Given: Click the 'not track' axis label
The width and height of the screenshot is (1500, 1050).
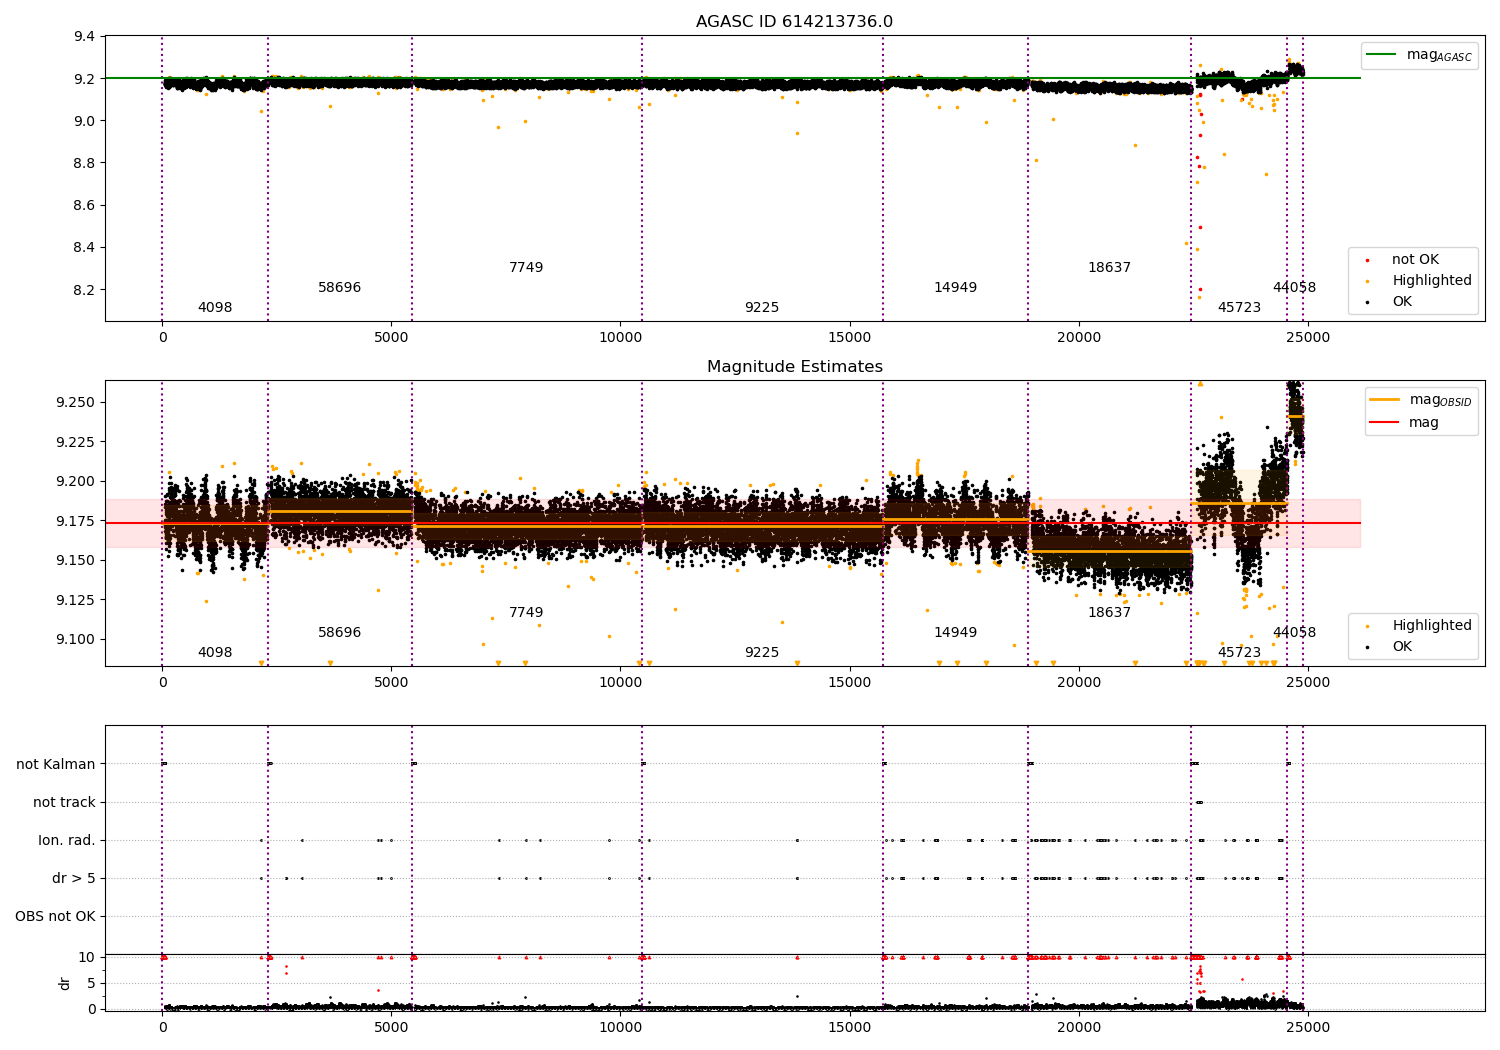Looking at the screenshot, I should 64,803.
